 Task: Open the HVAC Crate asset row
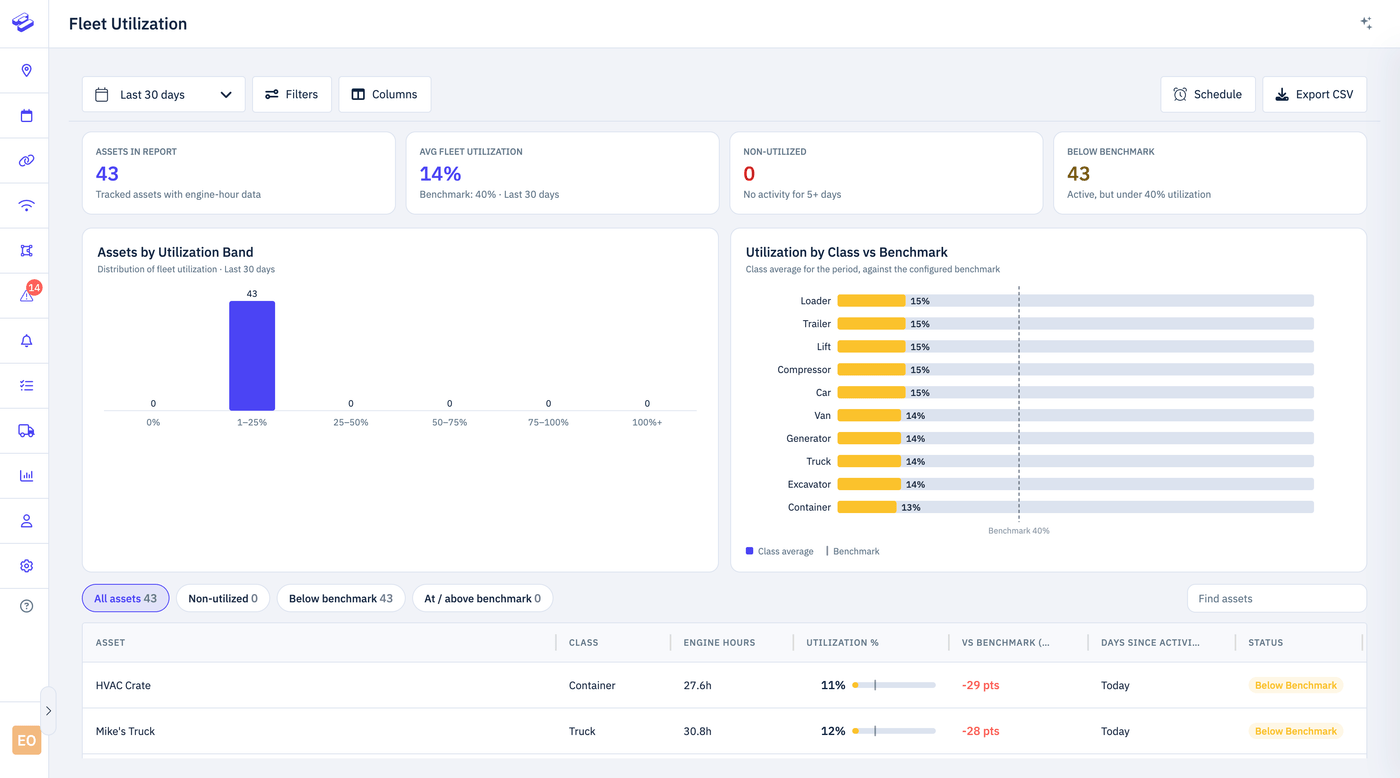point(724,685)
